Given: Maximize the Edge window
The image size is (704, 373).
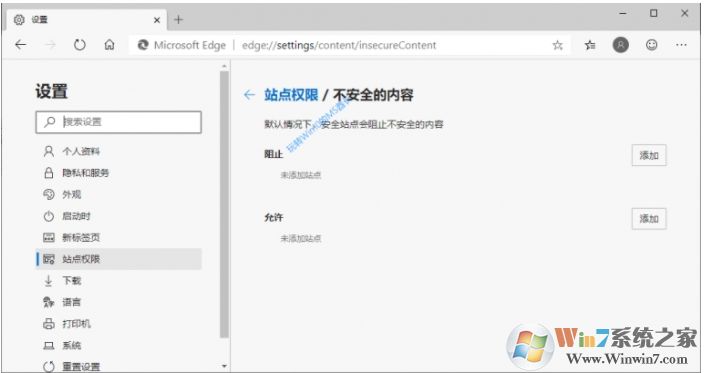Looking at the screenshot, I should point(654,13).
